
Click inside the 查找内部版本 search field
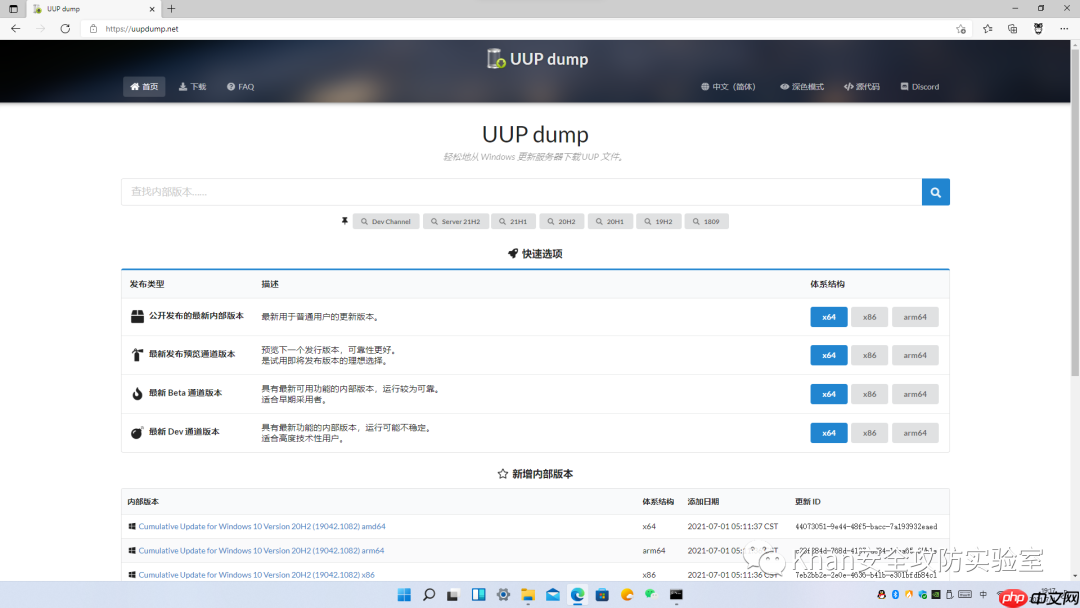point(520,191)
